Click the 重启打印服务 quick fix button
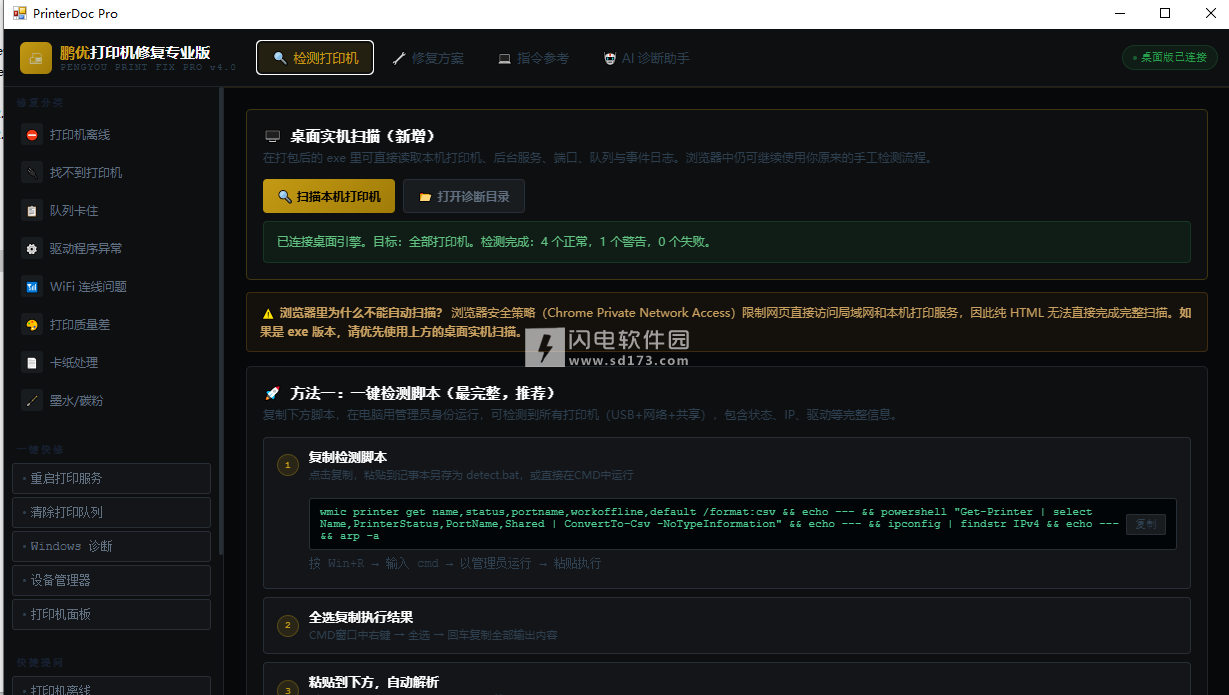1229x695 pixels. [x=112, y=478]
